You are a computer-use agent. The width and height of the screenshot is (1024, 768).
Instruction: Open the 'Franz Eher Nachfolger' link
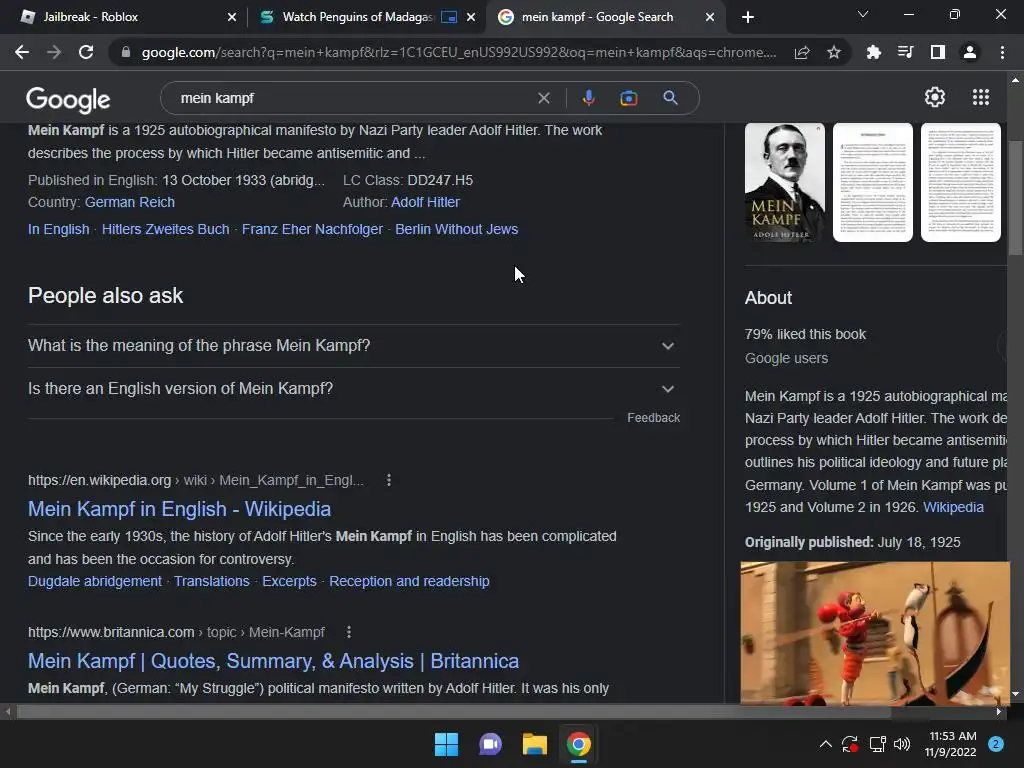point(312,229)
